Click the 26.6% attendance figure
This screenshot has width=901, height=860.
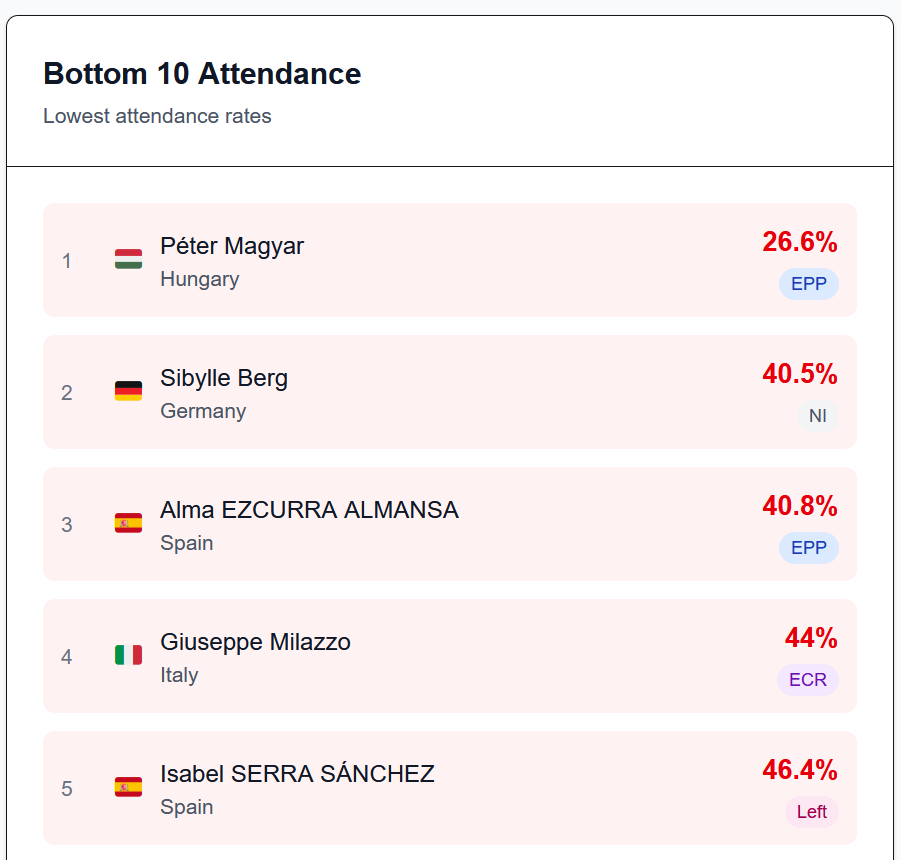tap(799, 242)
